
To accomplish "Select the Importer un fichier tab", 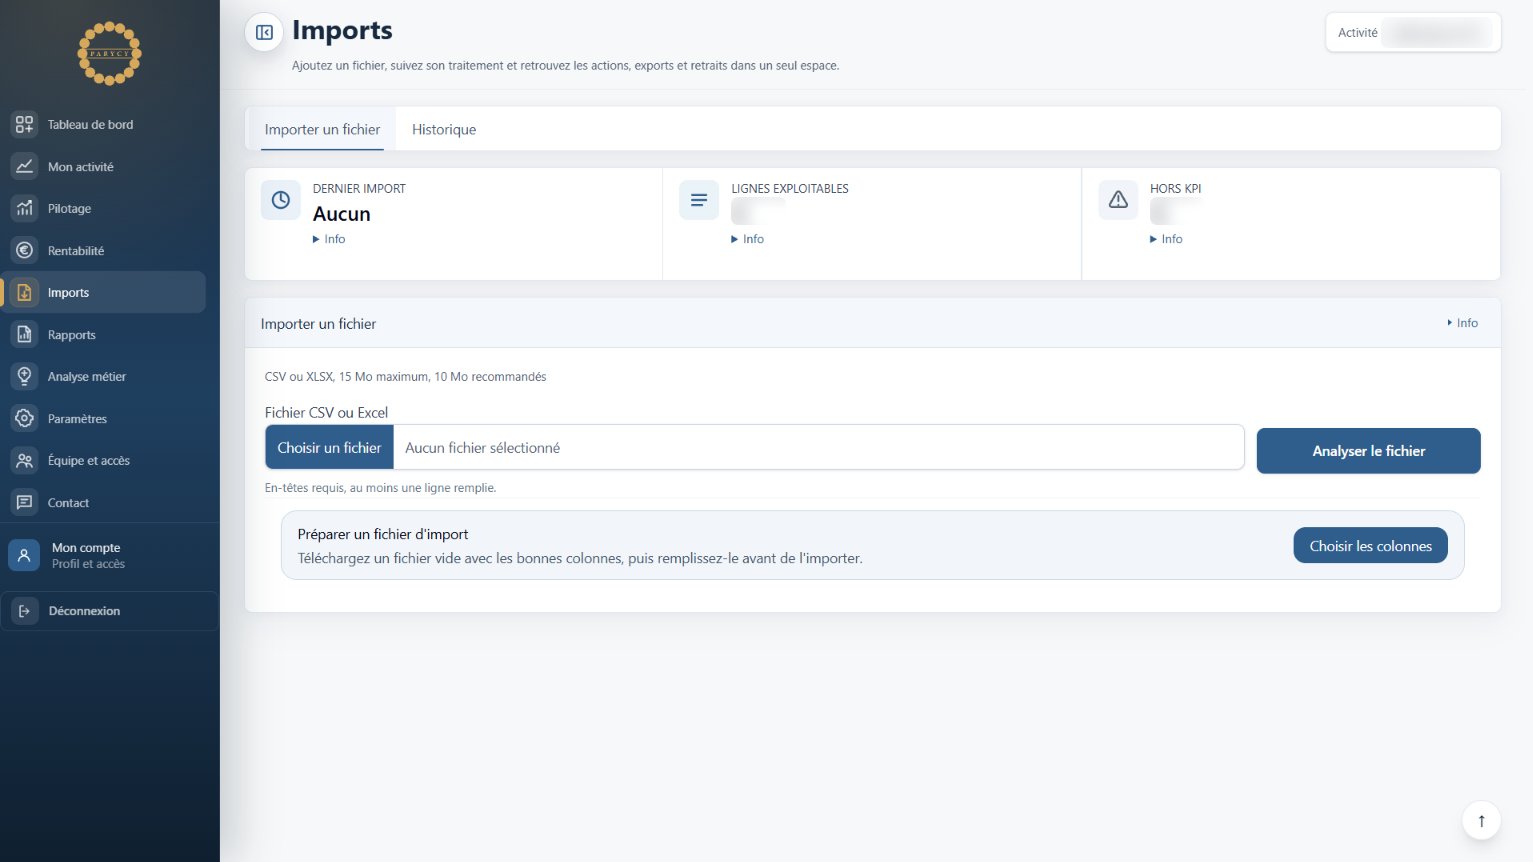I will click(322, 130).
